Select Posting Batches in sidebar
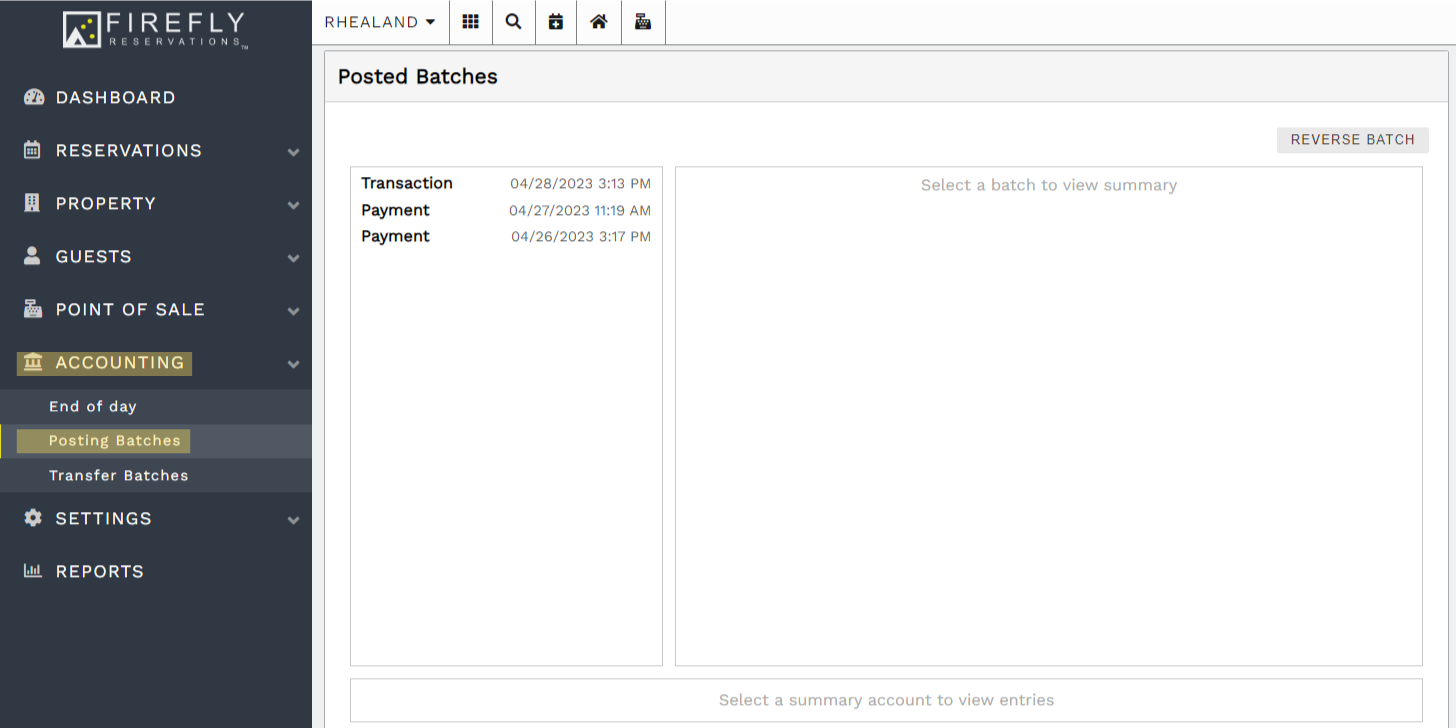This screenshot has width=1456, height=728. (x=114, y=441)
